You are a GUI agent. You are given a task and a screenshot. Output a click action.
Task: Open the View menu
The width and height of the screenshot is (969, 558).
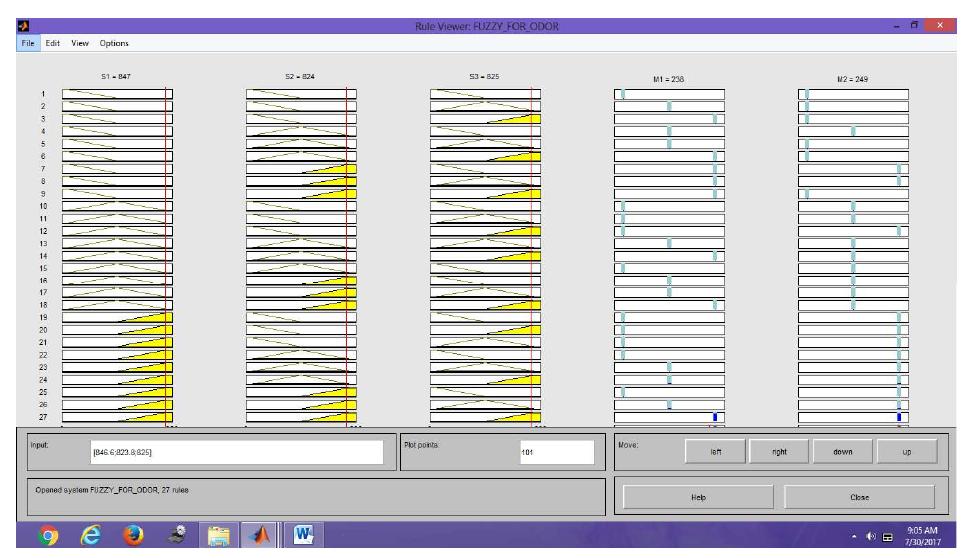point(80,43)
